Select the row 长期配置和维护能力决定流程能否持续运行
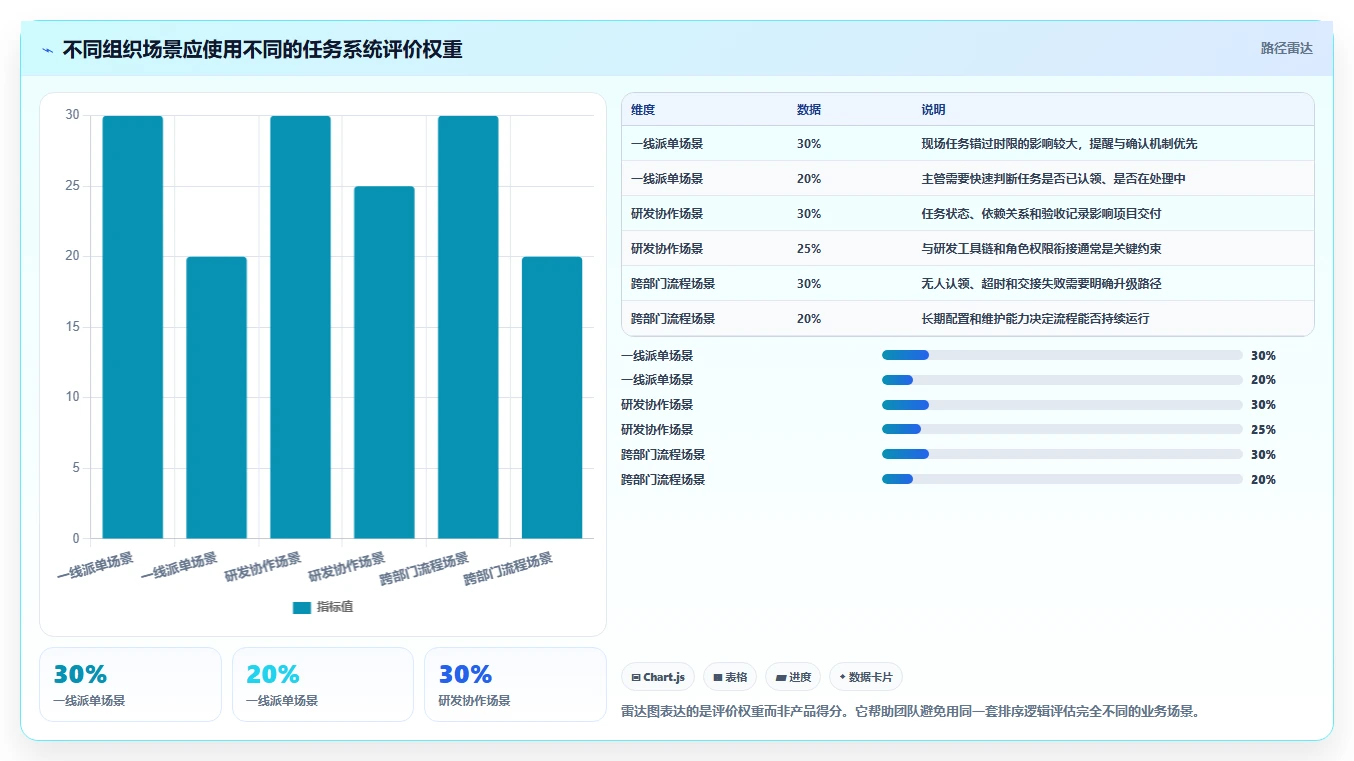 [x=968, y=319]
